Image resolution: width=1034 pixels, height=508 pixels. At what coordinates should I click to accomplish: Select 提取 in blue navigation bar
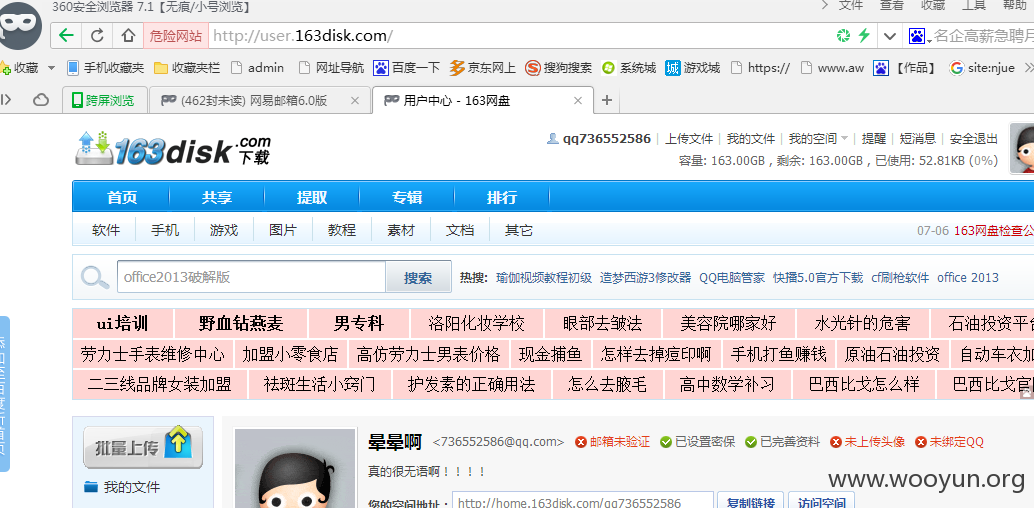point(312,197)
